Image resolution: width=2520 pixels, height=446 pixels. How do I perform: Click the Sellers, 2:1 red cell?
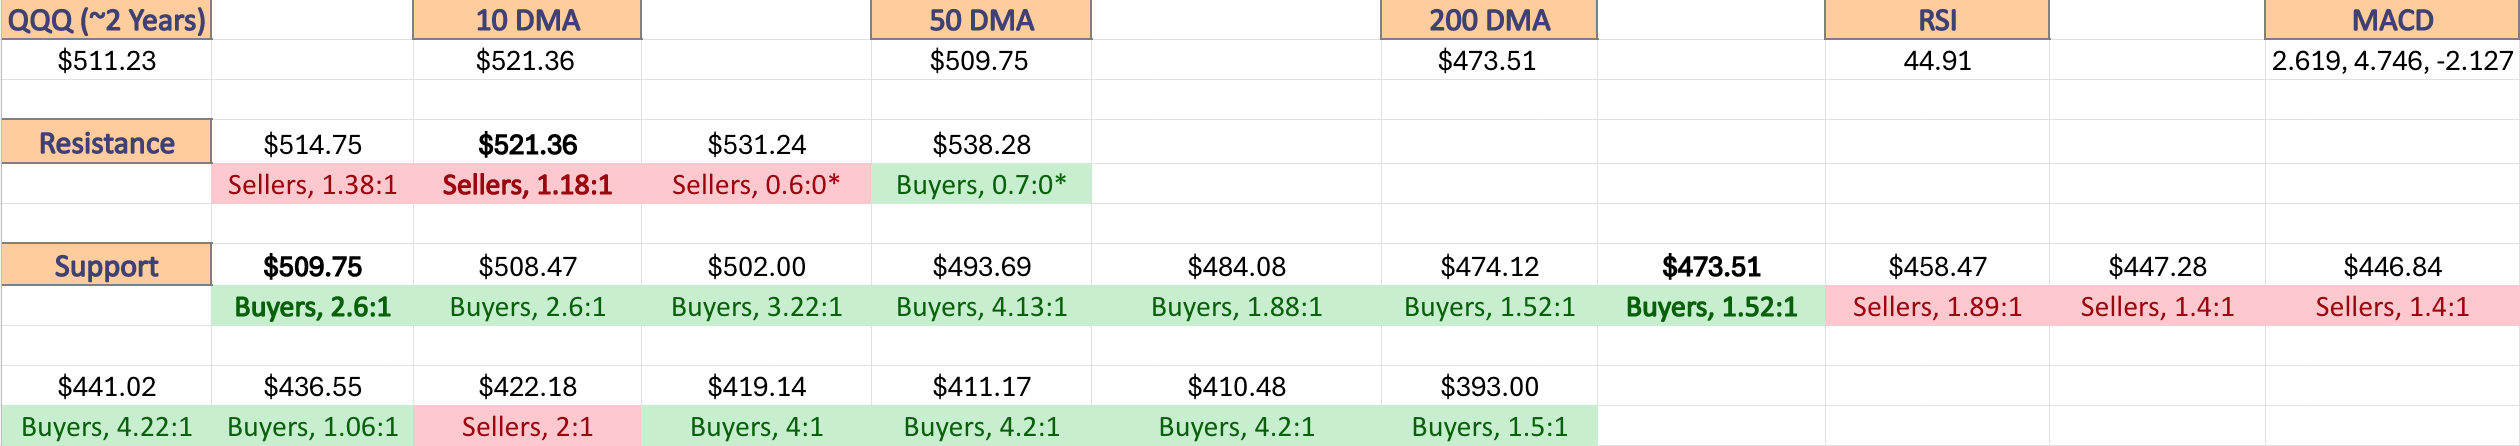[x=527, y=426]
